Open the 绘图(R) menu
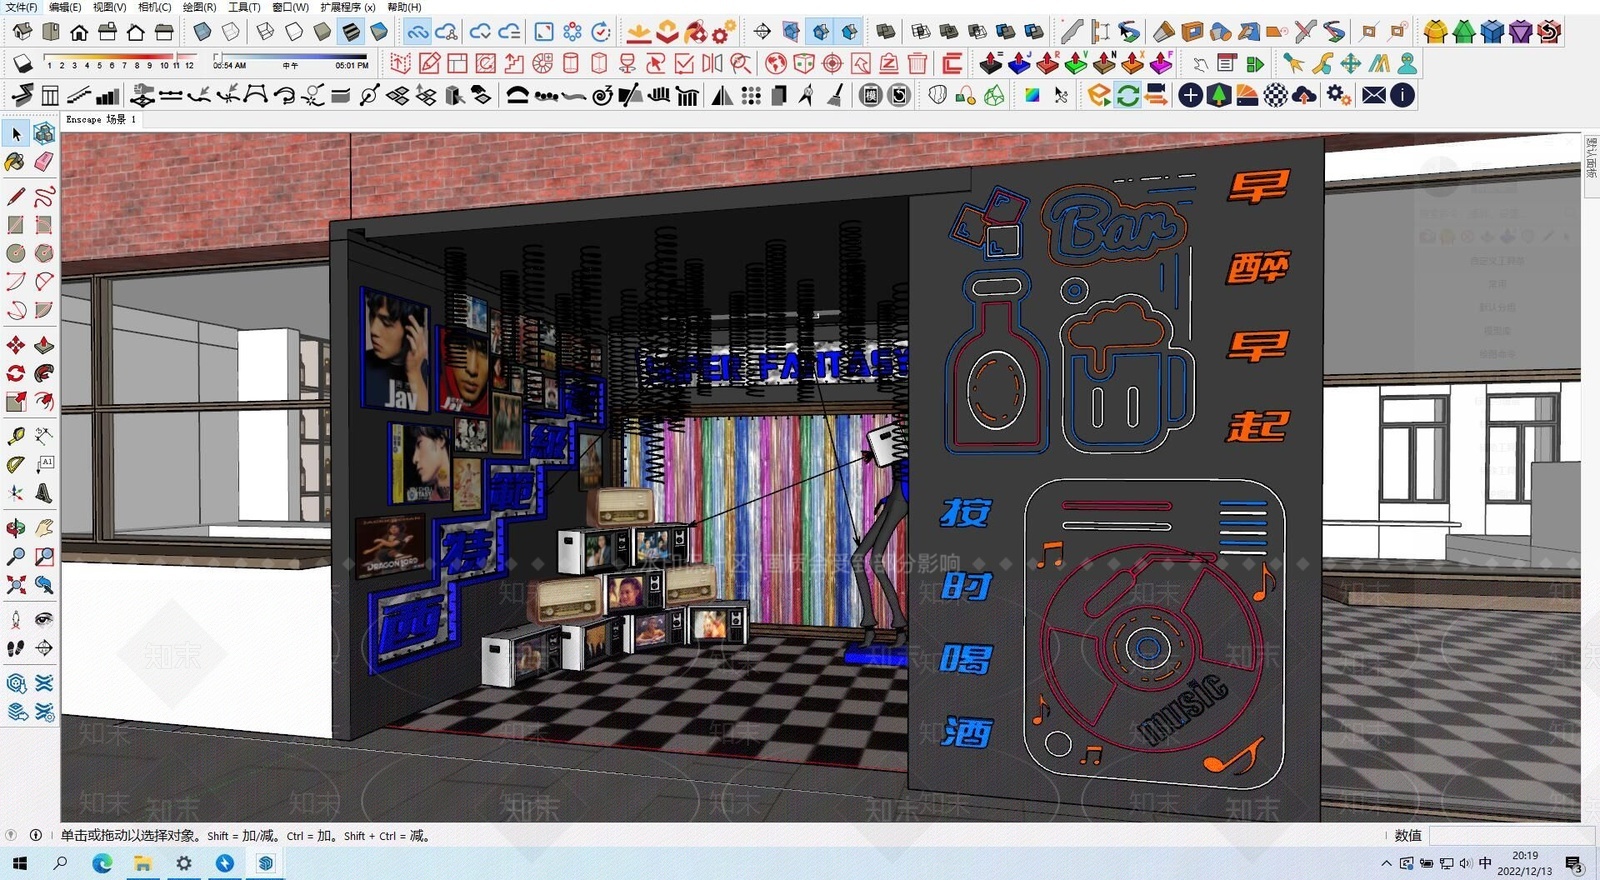Viewport: 1600px width, 880px height. click(x=199, y=7)
